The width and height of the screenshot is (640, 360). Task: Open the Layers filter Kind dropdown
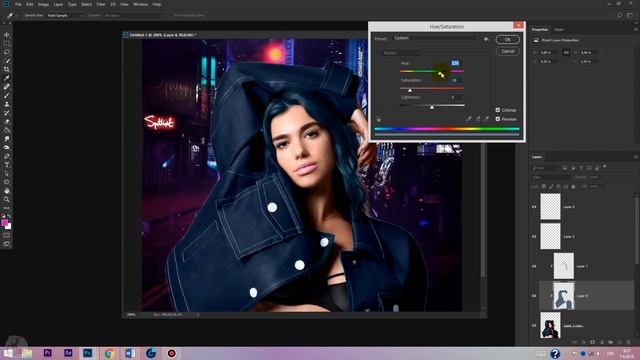click(544, 168)
